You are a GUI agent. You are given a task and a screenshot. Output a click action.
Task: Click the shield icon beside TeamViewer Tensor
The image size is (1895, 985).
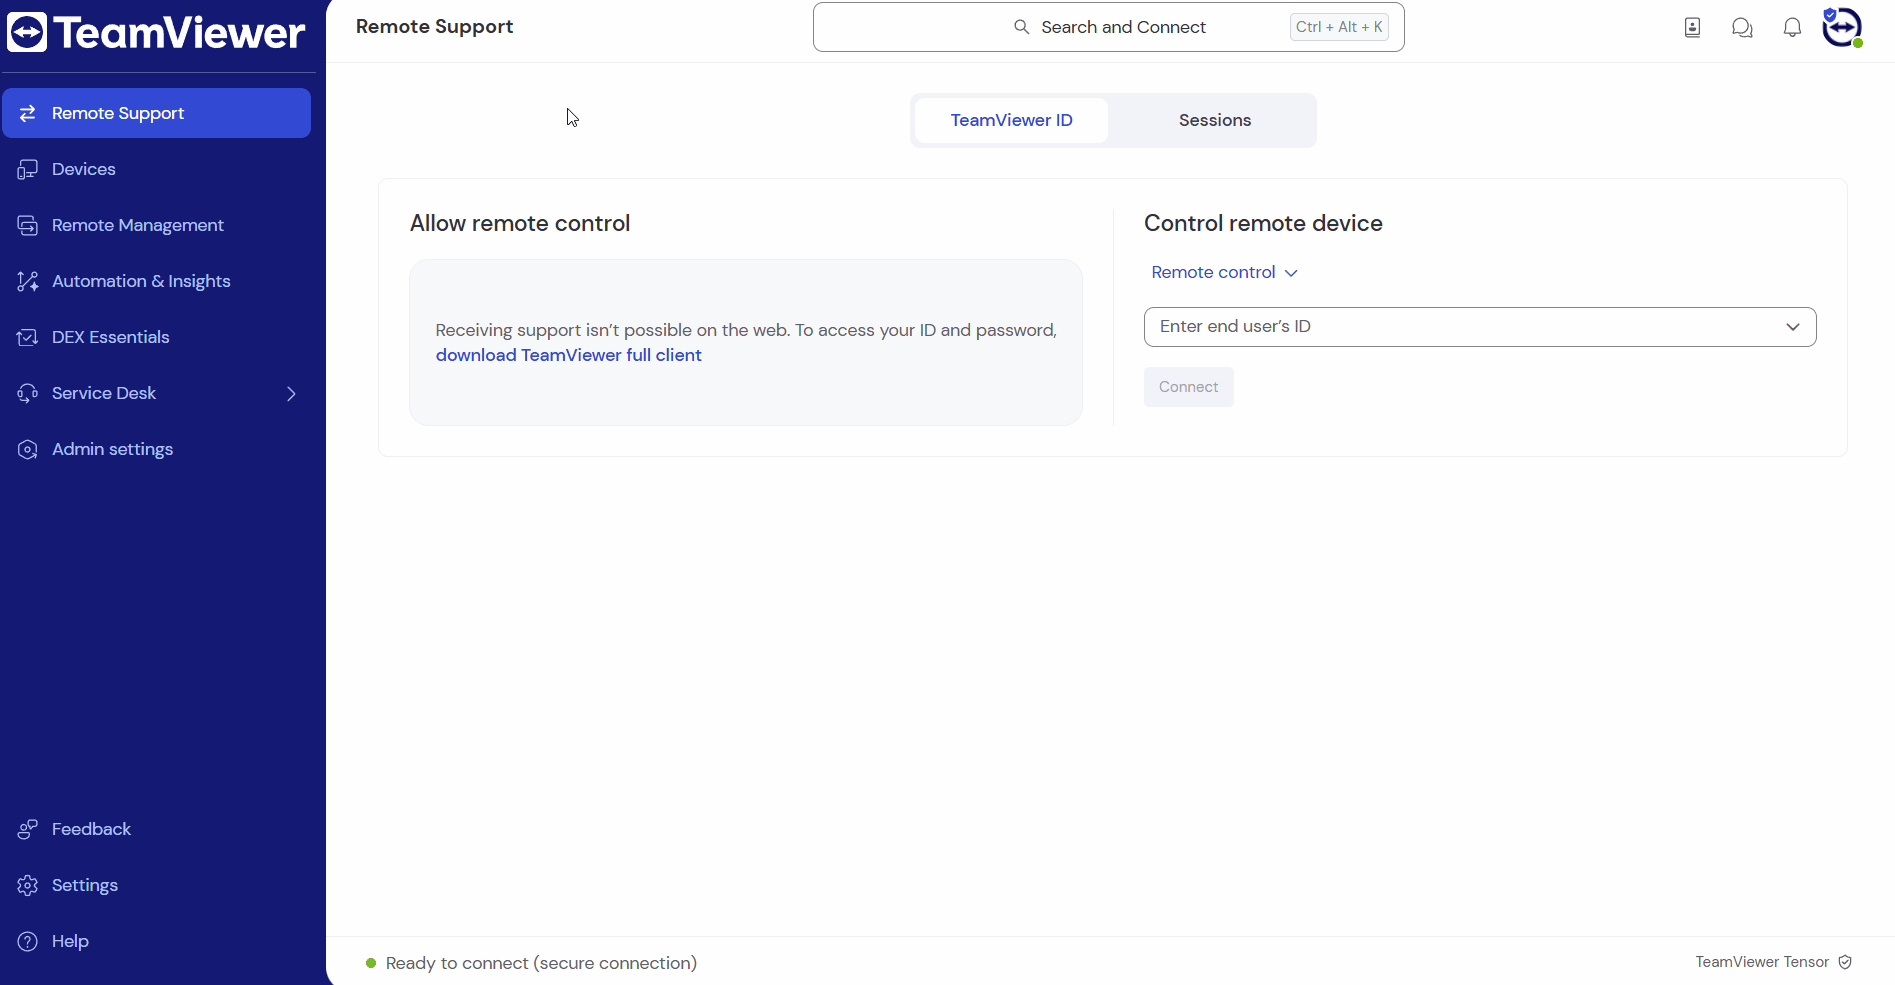click(1845, 962)
